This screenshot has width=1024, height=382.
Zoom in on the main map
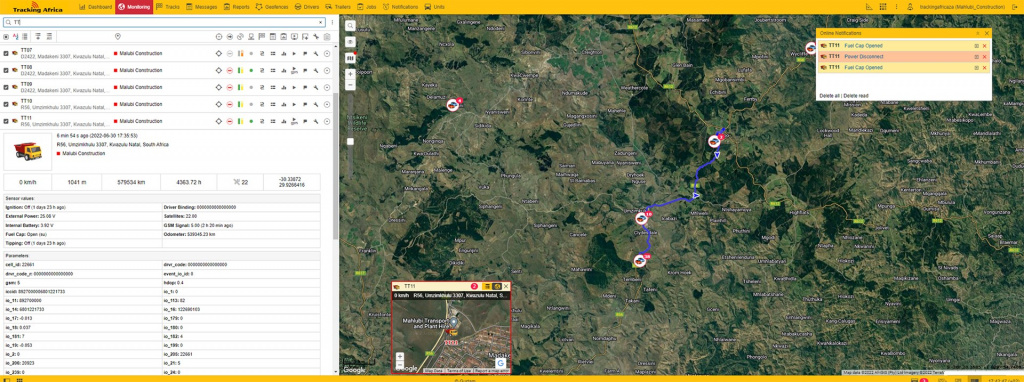(x=351, y=74)
